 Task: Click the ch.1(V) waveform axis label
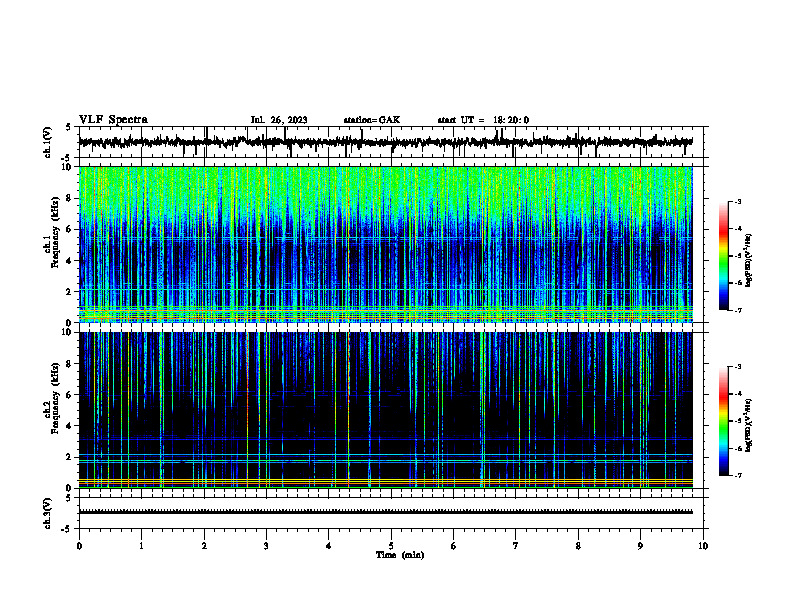pyautogui.click(x=48, y=142)
